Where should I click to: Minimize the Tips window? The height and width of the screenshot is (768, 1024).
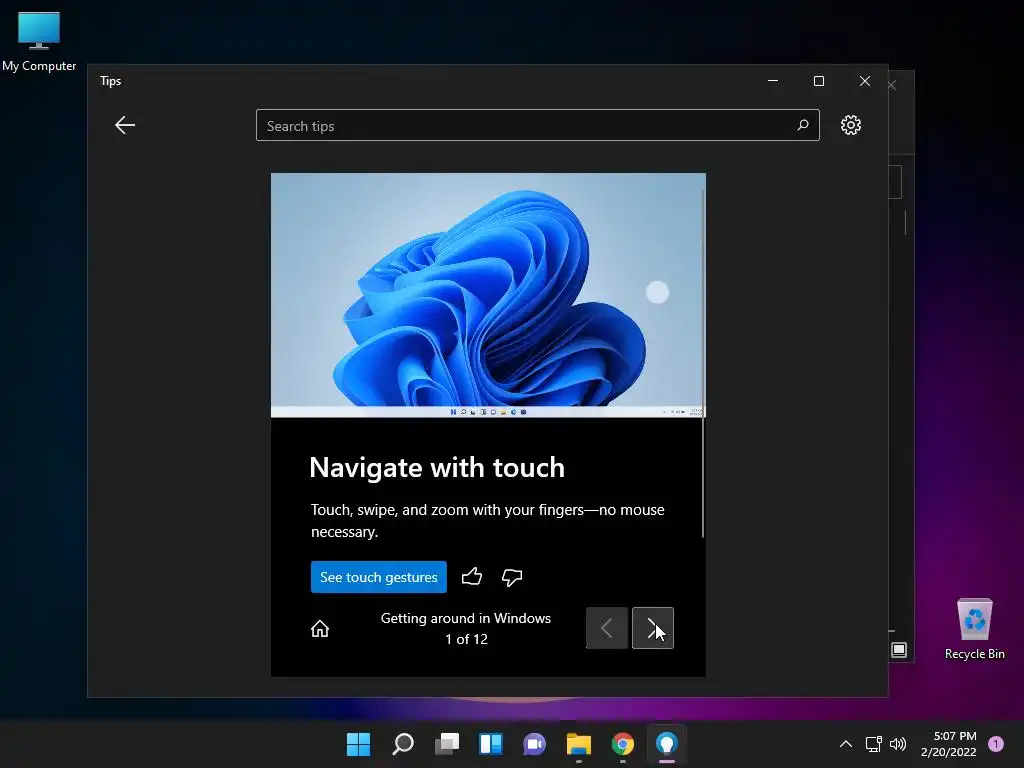point(773,81)
